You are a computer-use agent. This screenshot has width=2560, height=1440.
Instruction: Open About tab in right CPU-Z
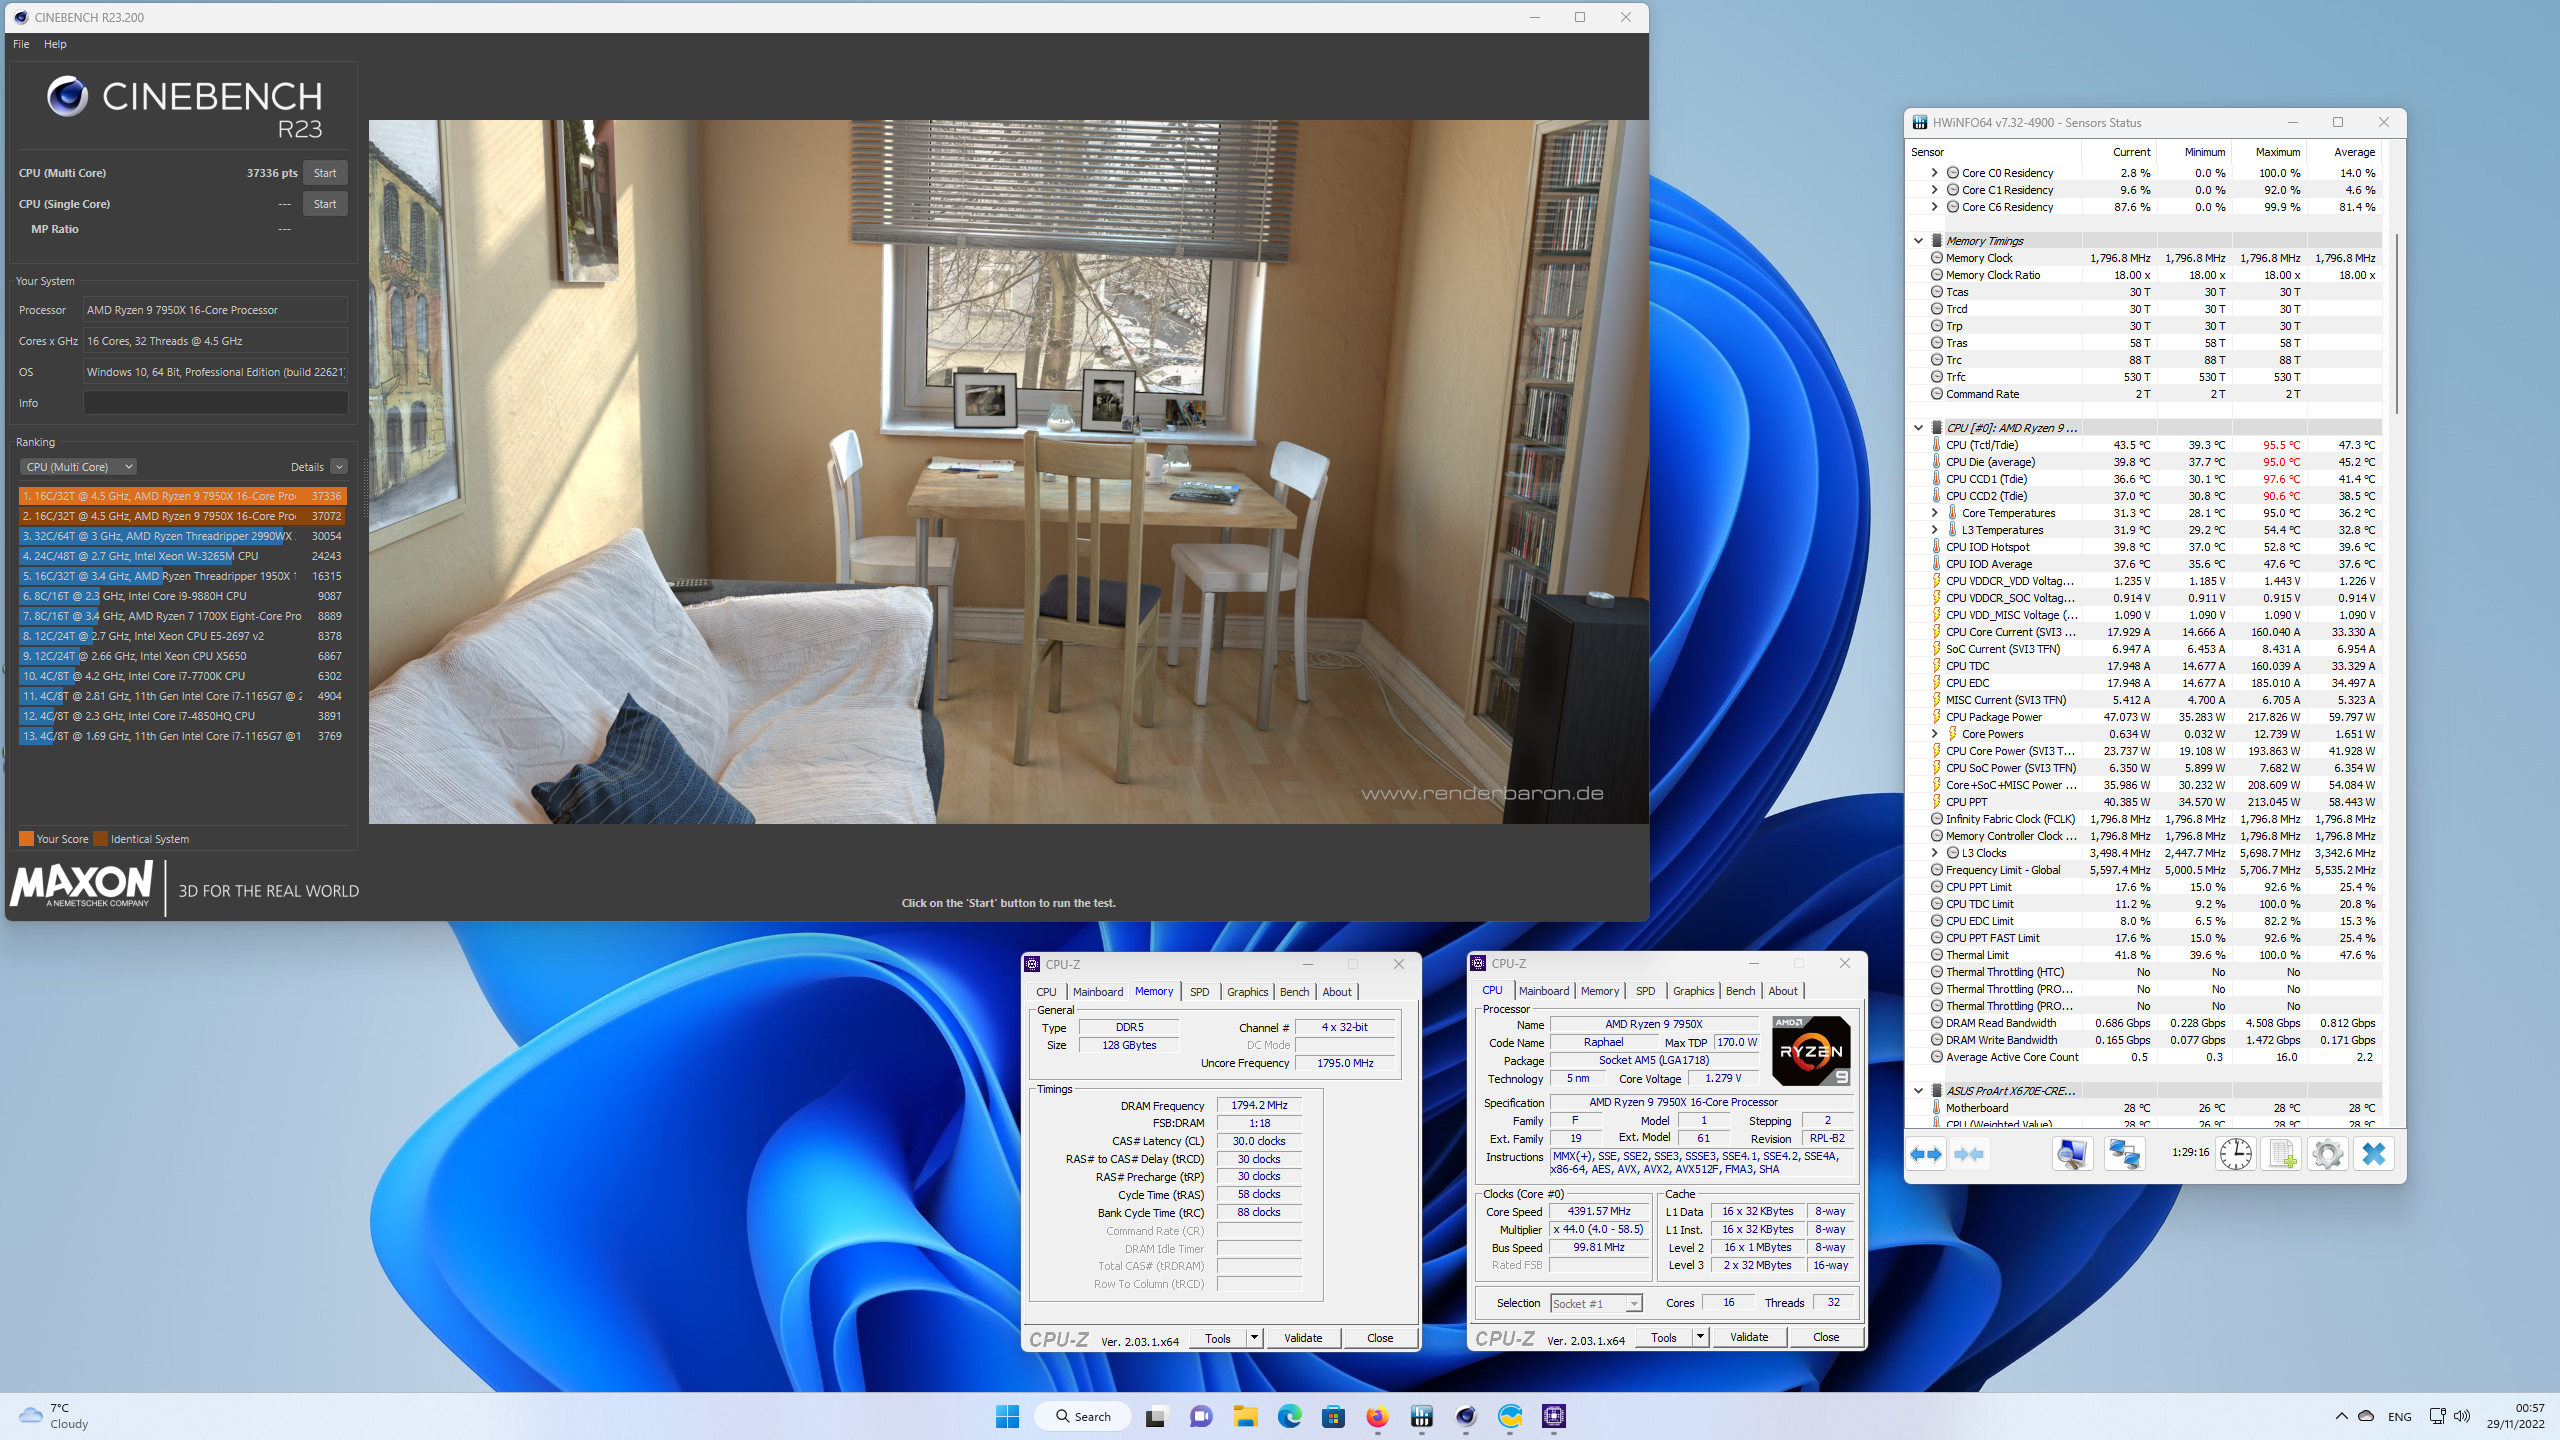pyautogui.click(x=1783, y=991)
